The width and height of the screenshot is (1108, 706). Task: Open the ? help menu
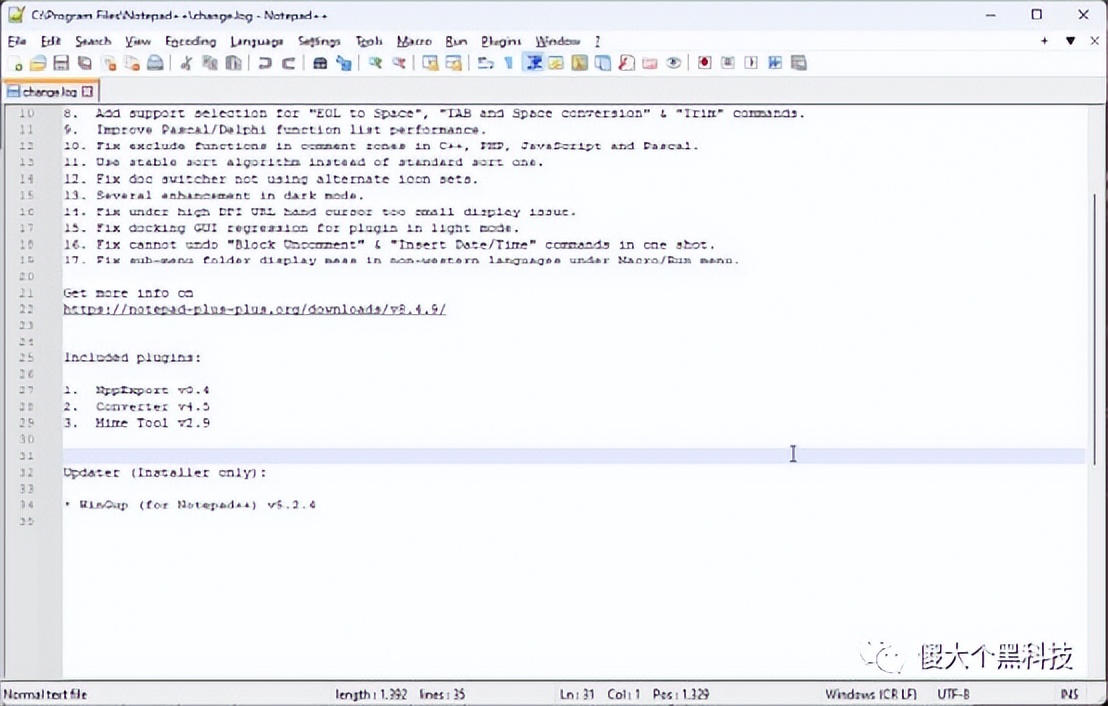[597, 41]
